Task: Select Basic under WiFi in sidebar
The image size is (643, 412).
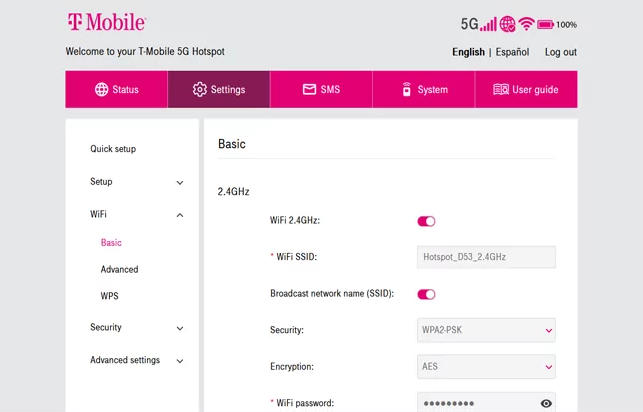Action: coord(111,243)
